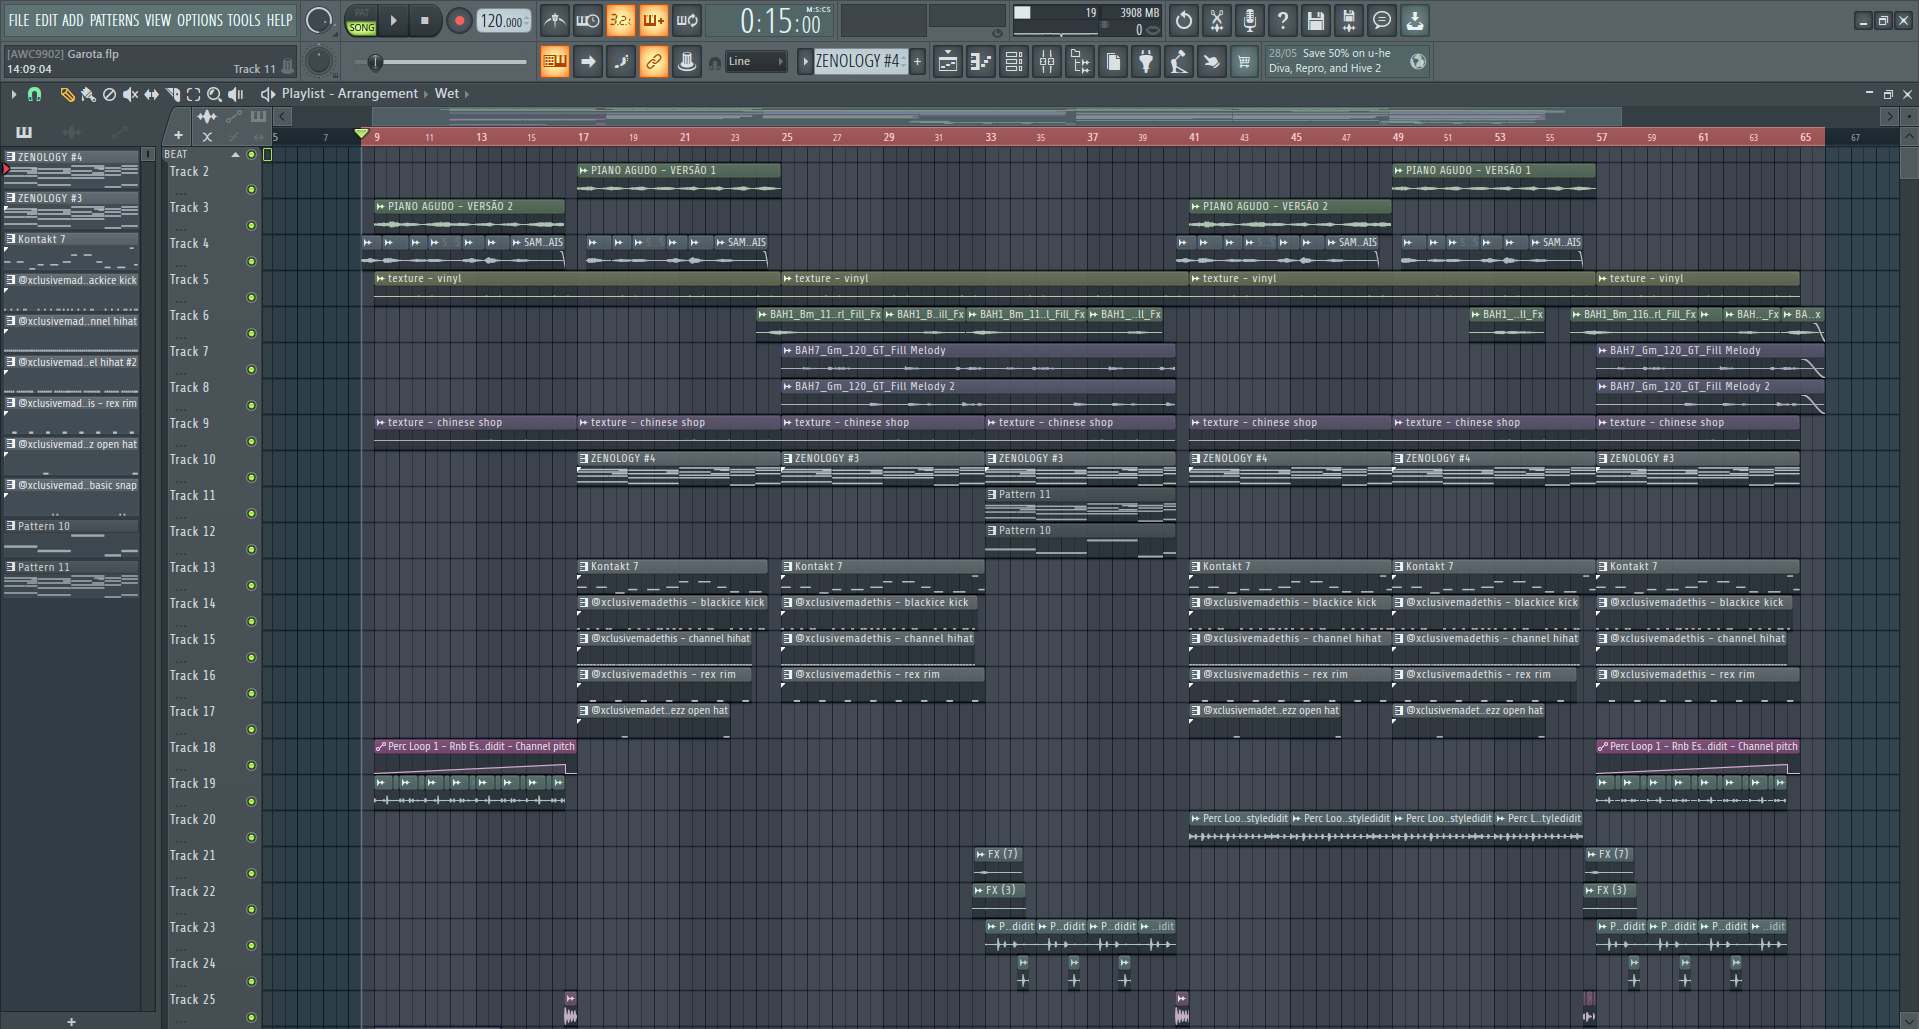1919x1029 pixels.
Task: Open pattern options arrow before ZENOLOGY #4
Action: [x=805, y=62]
